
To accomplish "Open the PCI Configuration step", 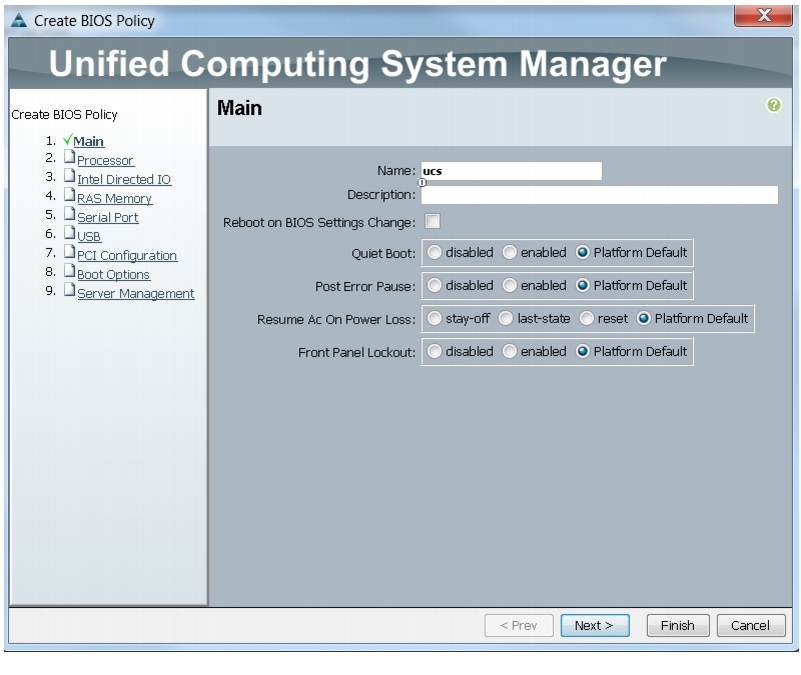I will tap(127, 255).
